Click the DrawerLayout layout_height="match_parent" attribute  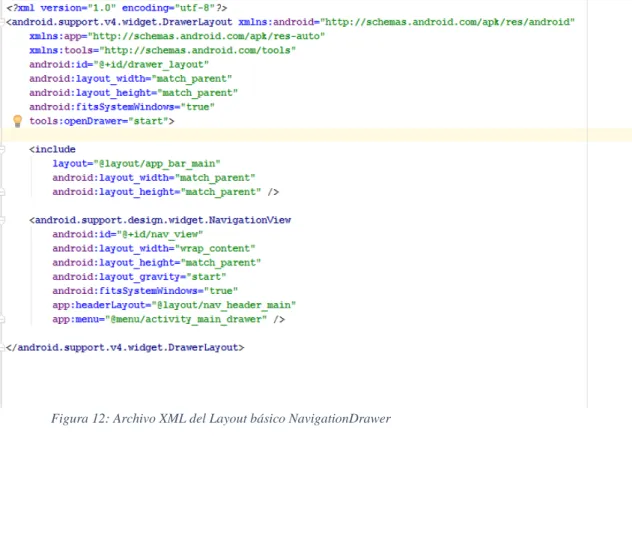pos(133,93)
